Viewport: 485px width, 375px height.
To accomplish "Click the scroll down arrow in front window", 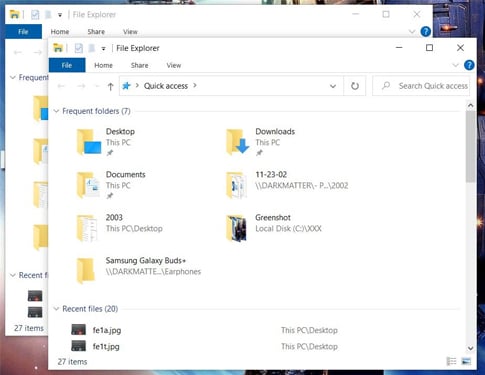I will [470, 348].
